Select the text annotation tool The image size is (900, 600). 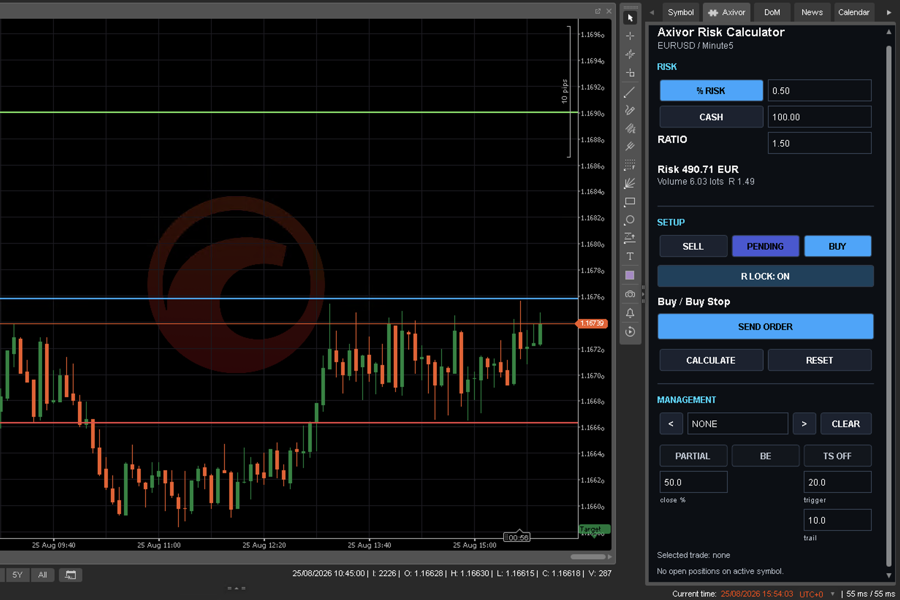pyautogui.click(x=630, y=257)
